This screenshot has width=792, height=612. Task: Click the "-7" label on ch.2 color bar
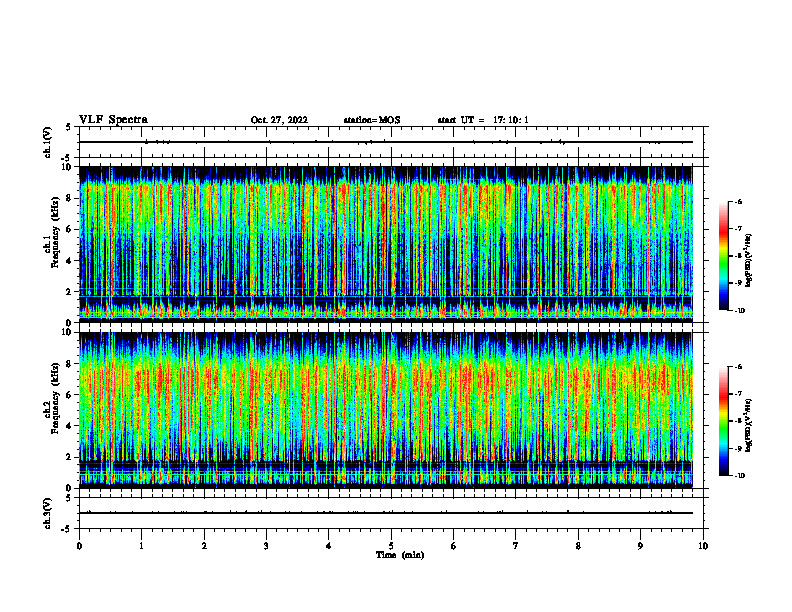(738, 394)
